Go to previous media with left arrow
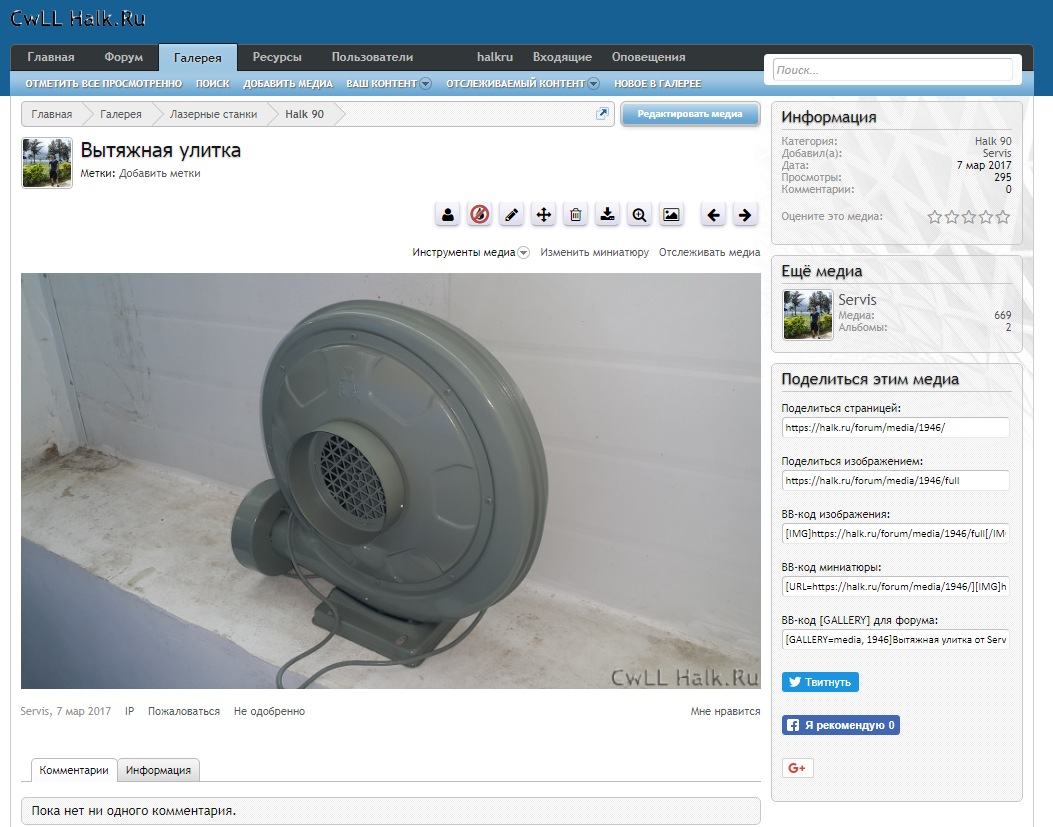The width and height of the screenshot is (1053, 827). coord(712,214)
